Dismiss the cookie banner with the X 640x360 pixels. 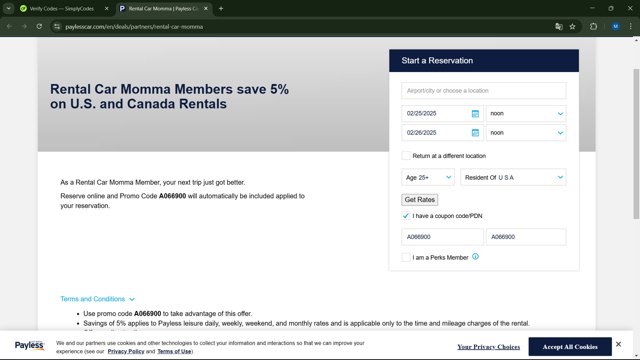[618, 344]
